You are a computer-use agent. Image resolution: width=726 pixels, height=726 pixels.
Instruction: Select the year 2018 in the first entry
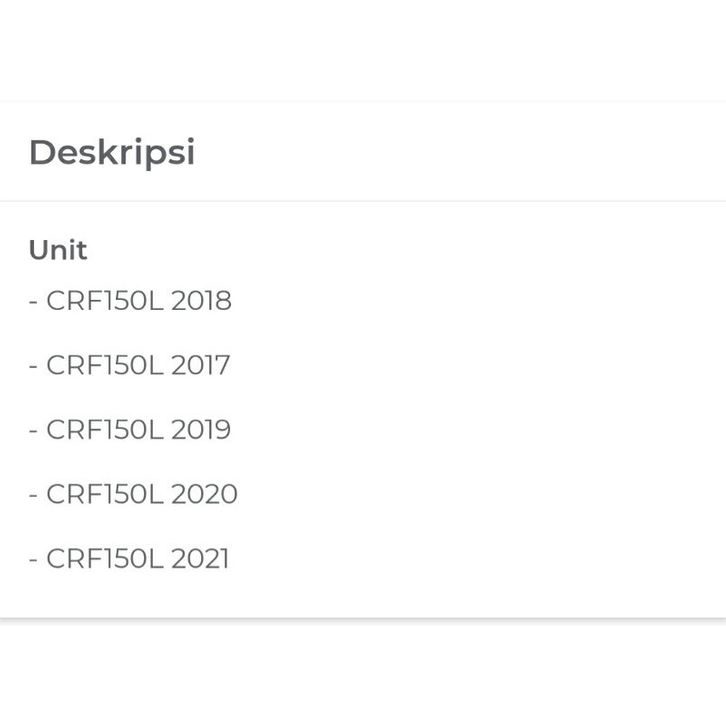201,301
